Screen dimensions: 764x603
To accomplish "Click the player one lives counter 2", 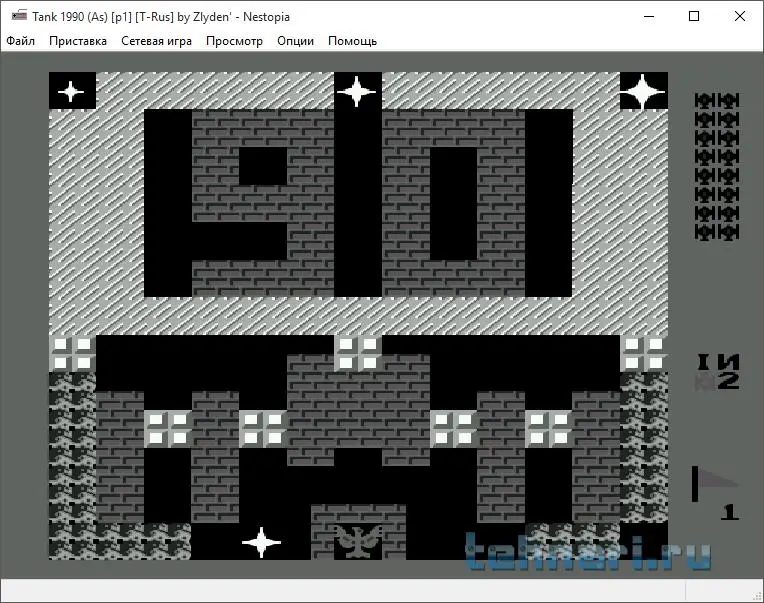I will (729, 381).
